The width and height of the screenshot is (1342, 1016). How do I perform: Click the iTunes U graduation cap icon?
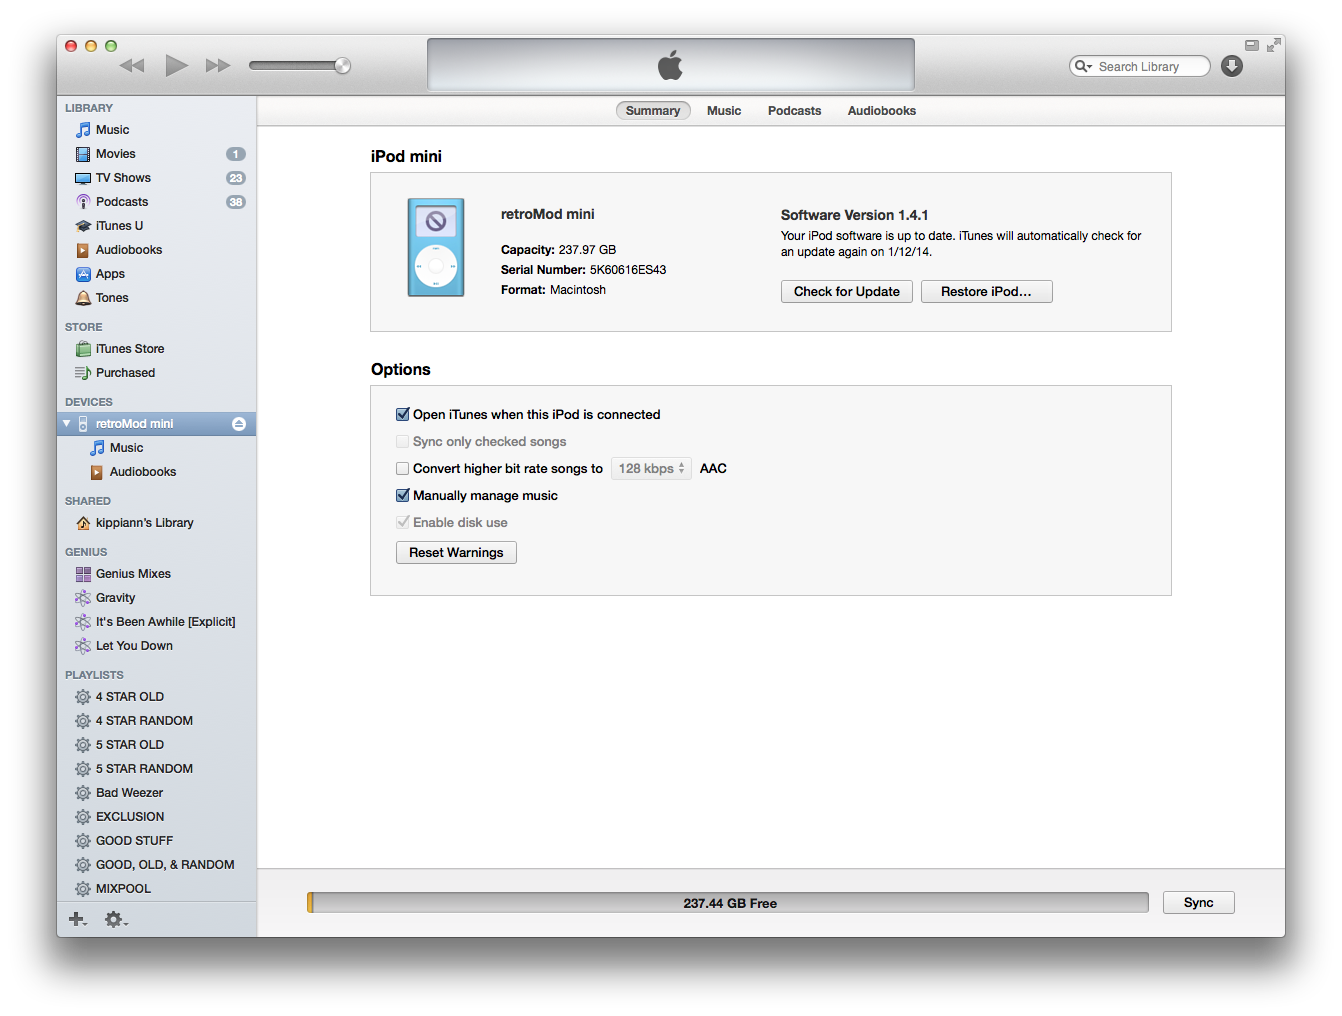pyautogui.click(x=83, y=226)
